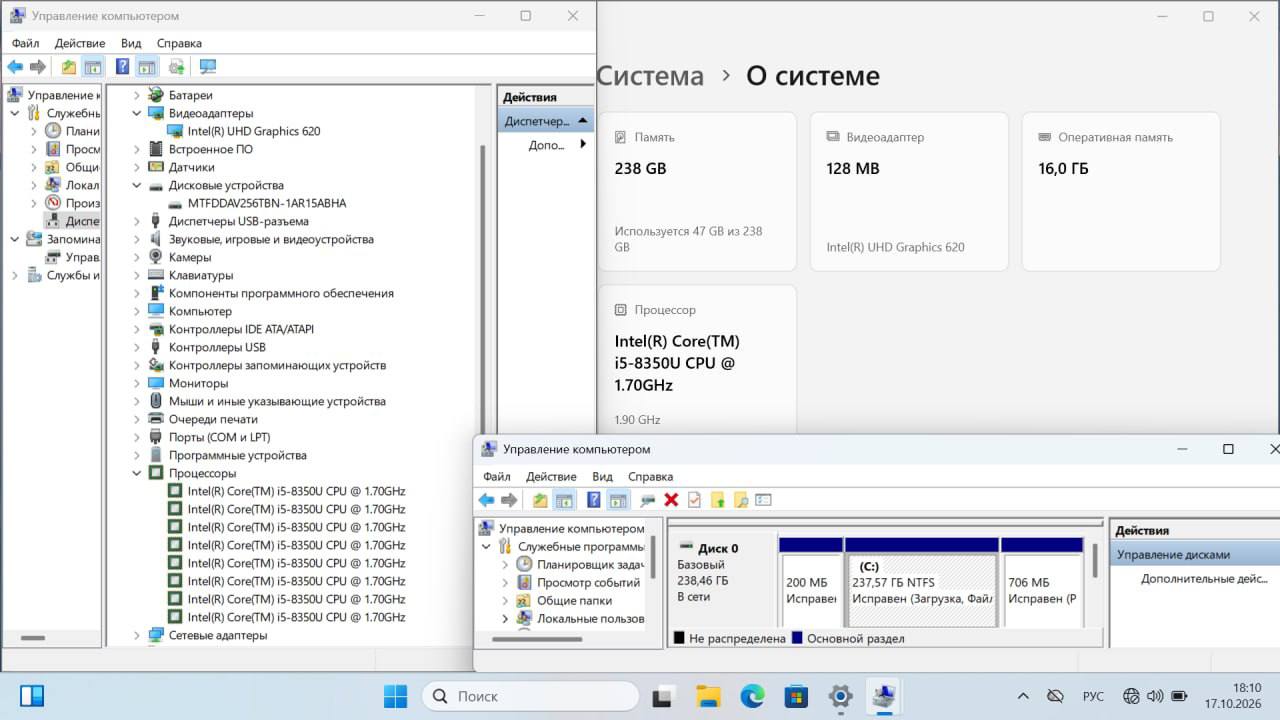Select the 200 МБ partition on Диск 0

(810, 590)
